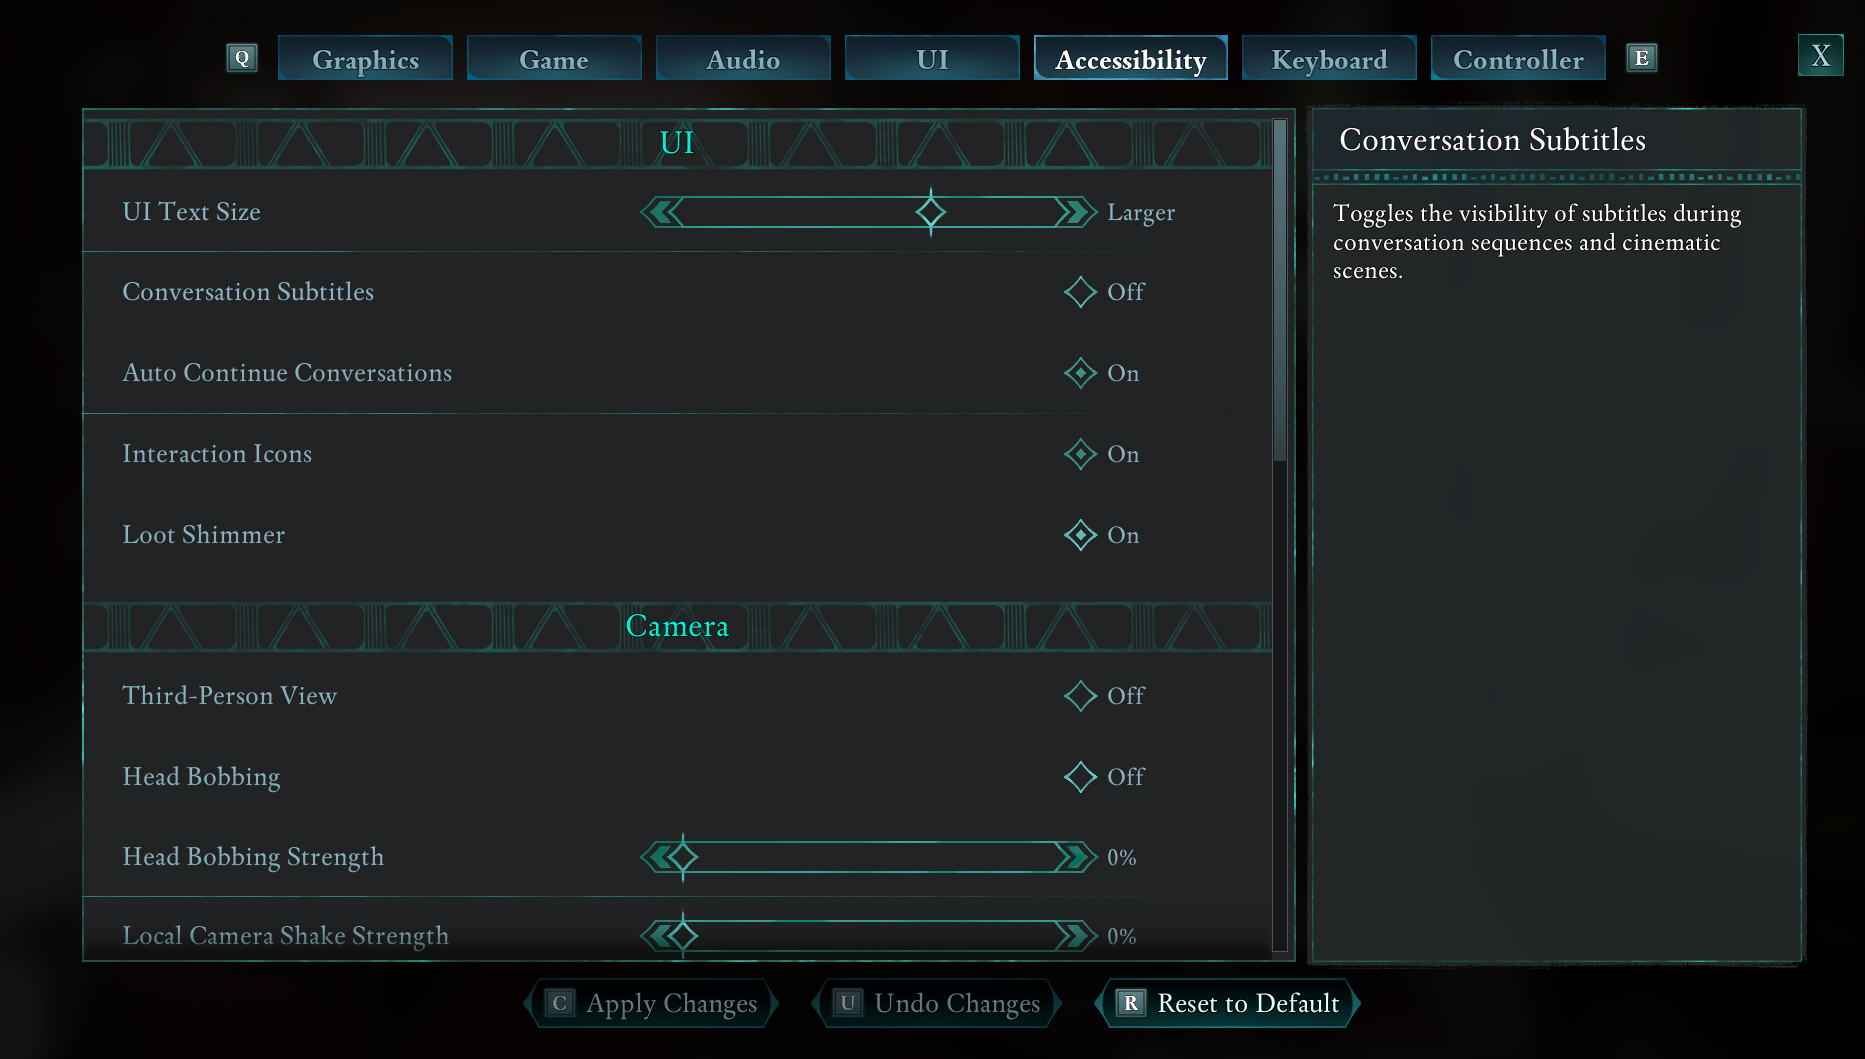The width and height of the screenshot is (1865, 1059).
Task: Enable the Head Bobbing toggle
Action: [1080, 777]
